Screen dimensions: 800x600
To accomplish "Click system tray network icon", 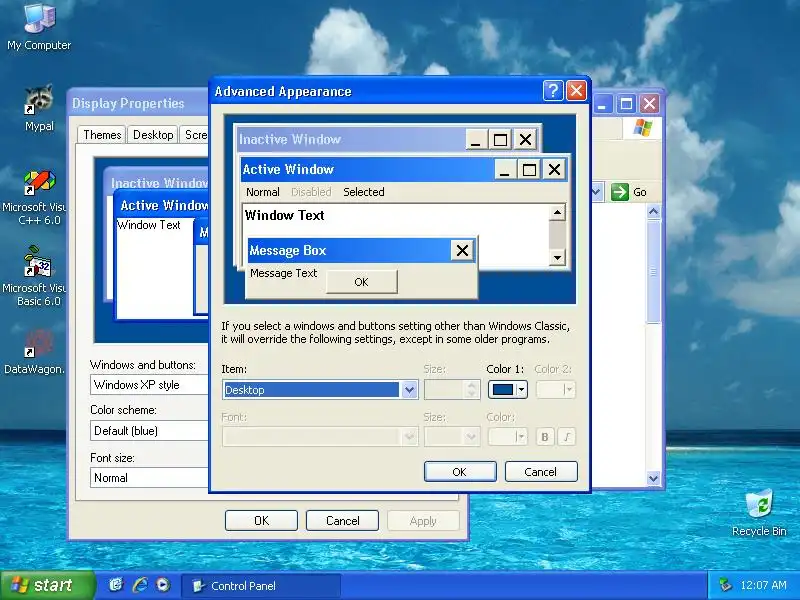I will 724,585.
